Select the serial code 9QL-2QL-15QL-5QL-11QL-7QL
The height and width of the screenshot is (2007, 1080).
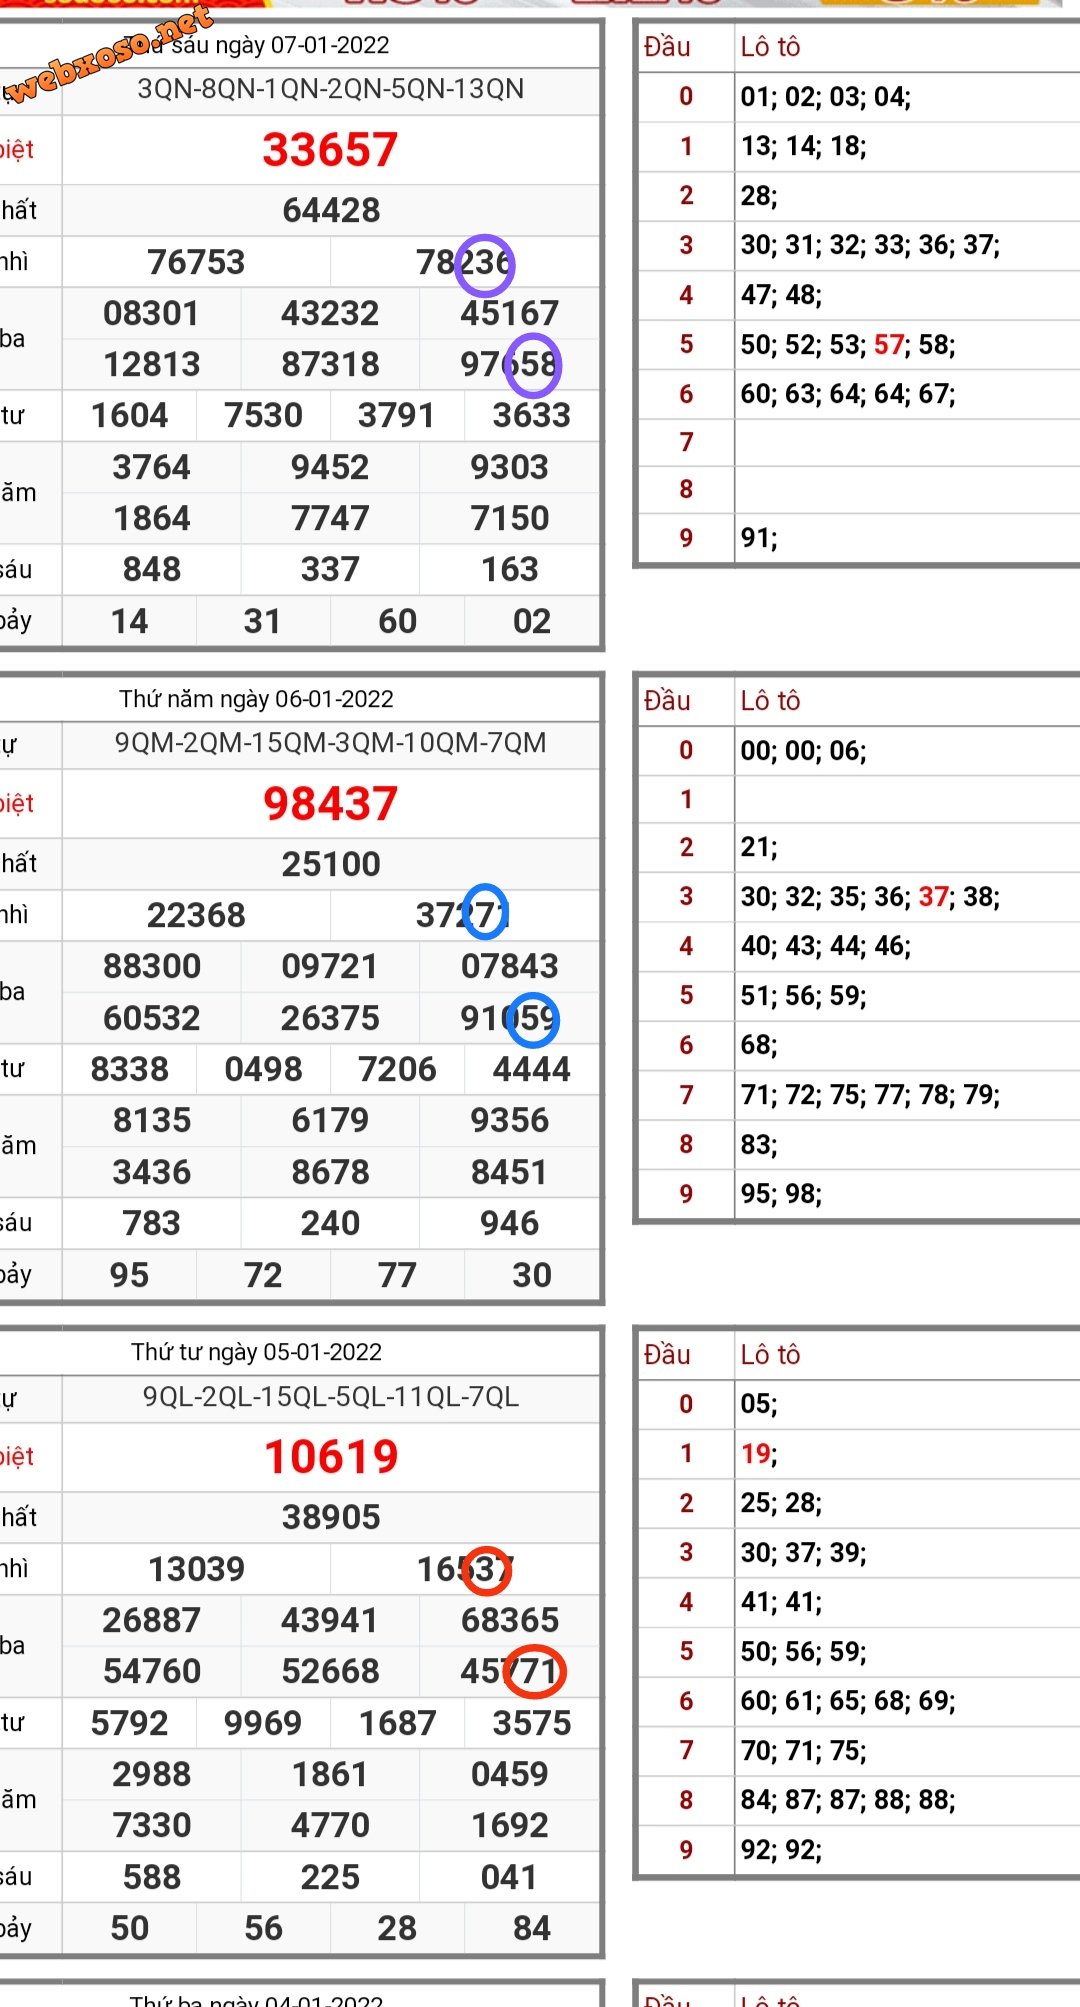tap(331, 1397)
